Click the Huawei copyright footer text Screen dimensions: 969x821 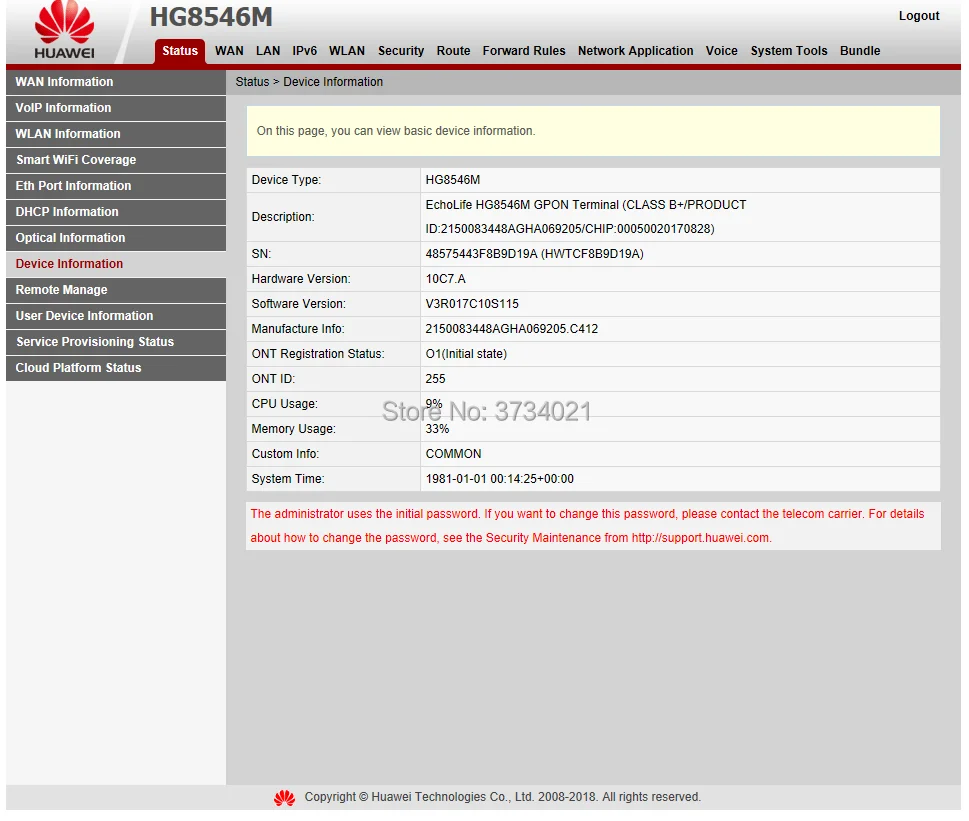coord(502,797)
